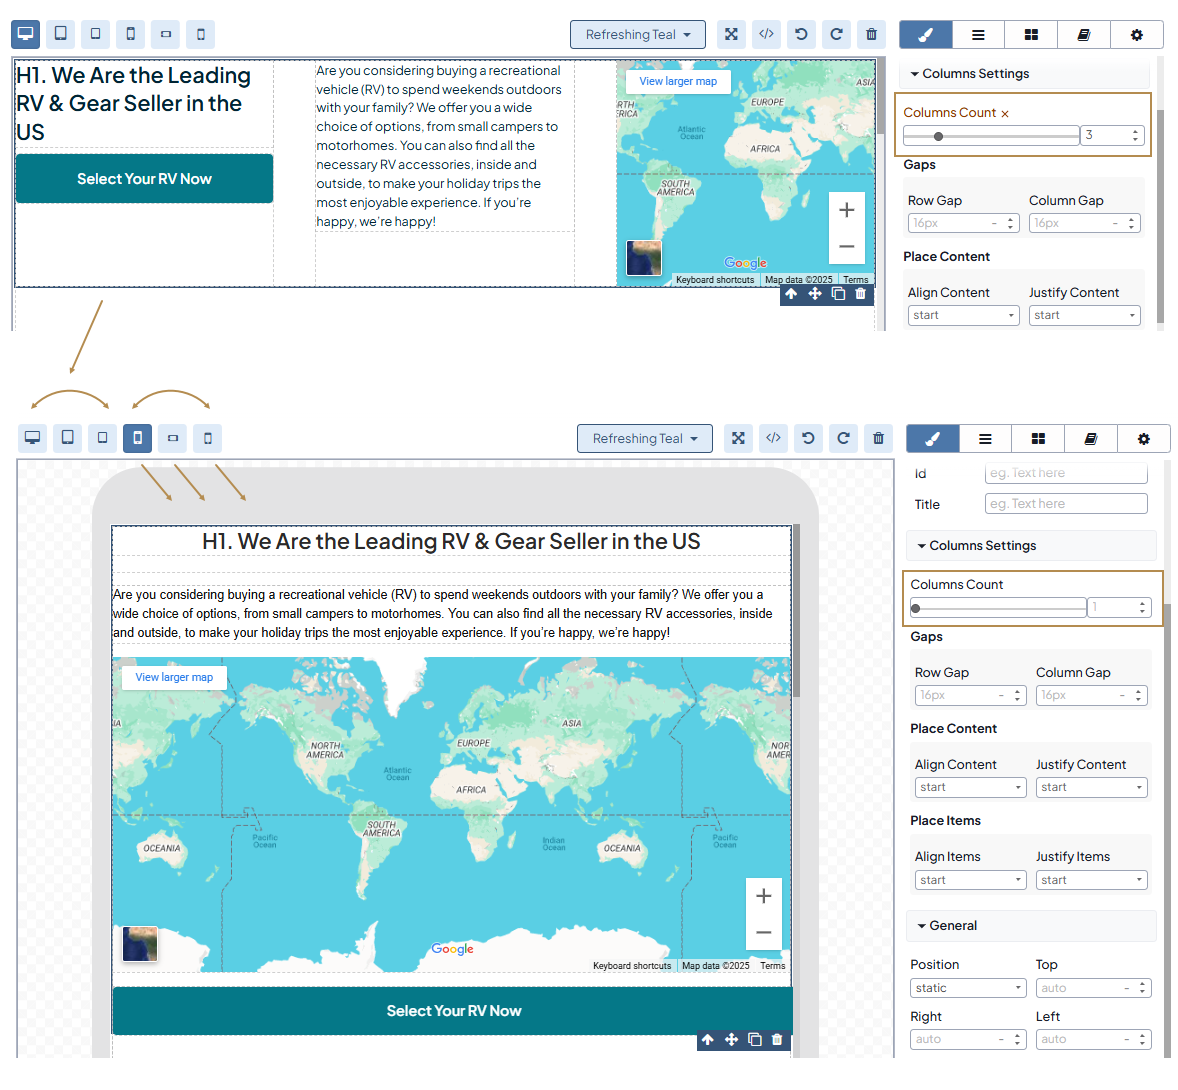Click the Columns Count slider showing value 1
Image resolution: width=1178 pixels, height=1090 pixels.
(998, 607)
